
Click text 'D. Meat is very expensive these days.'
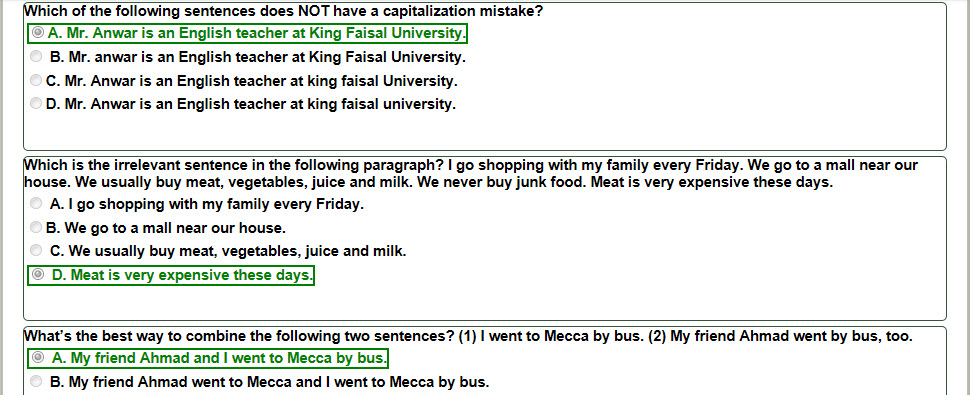[x=182, y=275]
